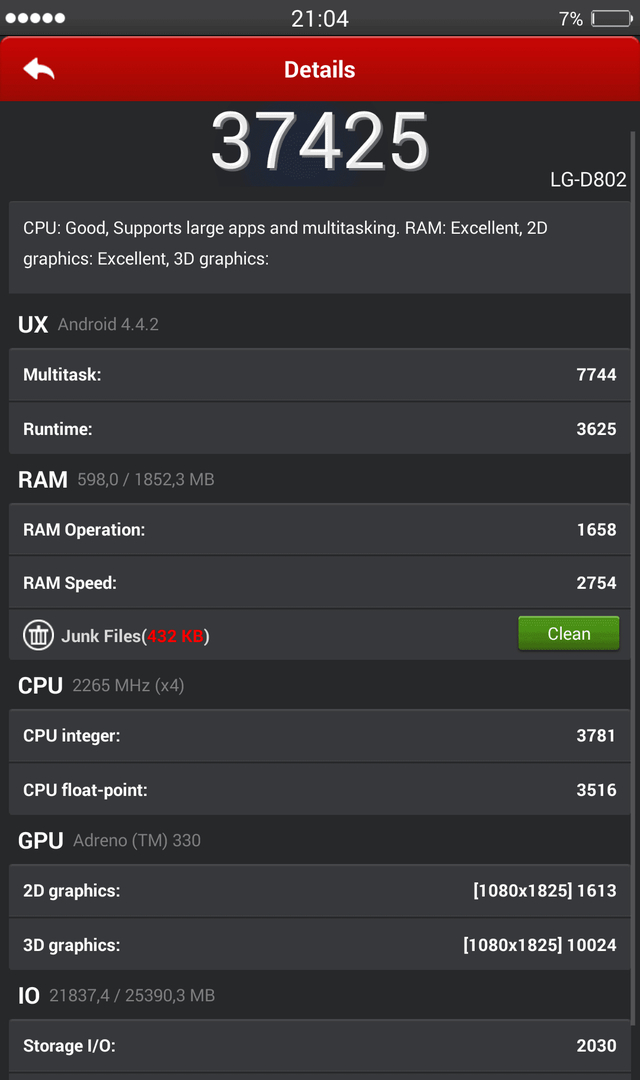Viewport: 640px width, 1080px height.
Task: Tap the back arrow icon
Action: click(39, 69)
